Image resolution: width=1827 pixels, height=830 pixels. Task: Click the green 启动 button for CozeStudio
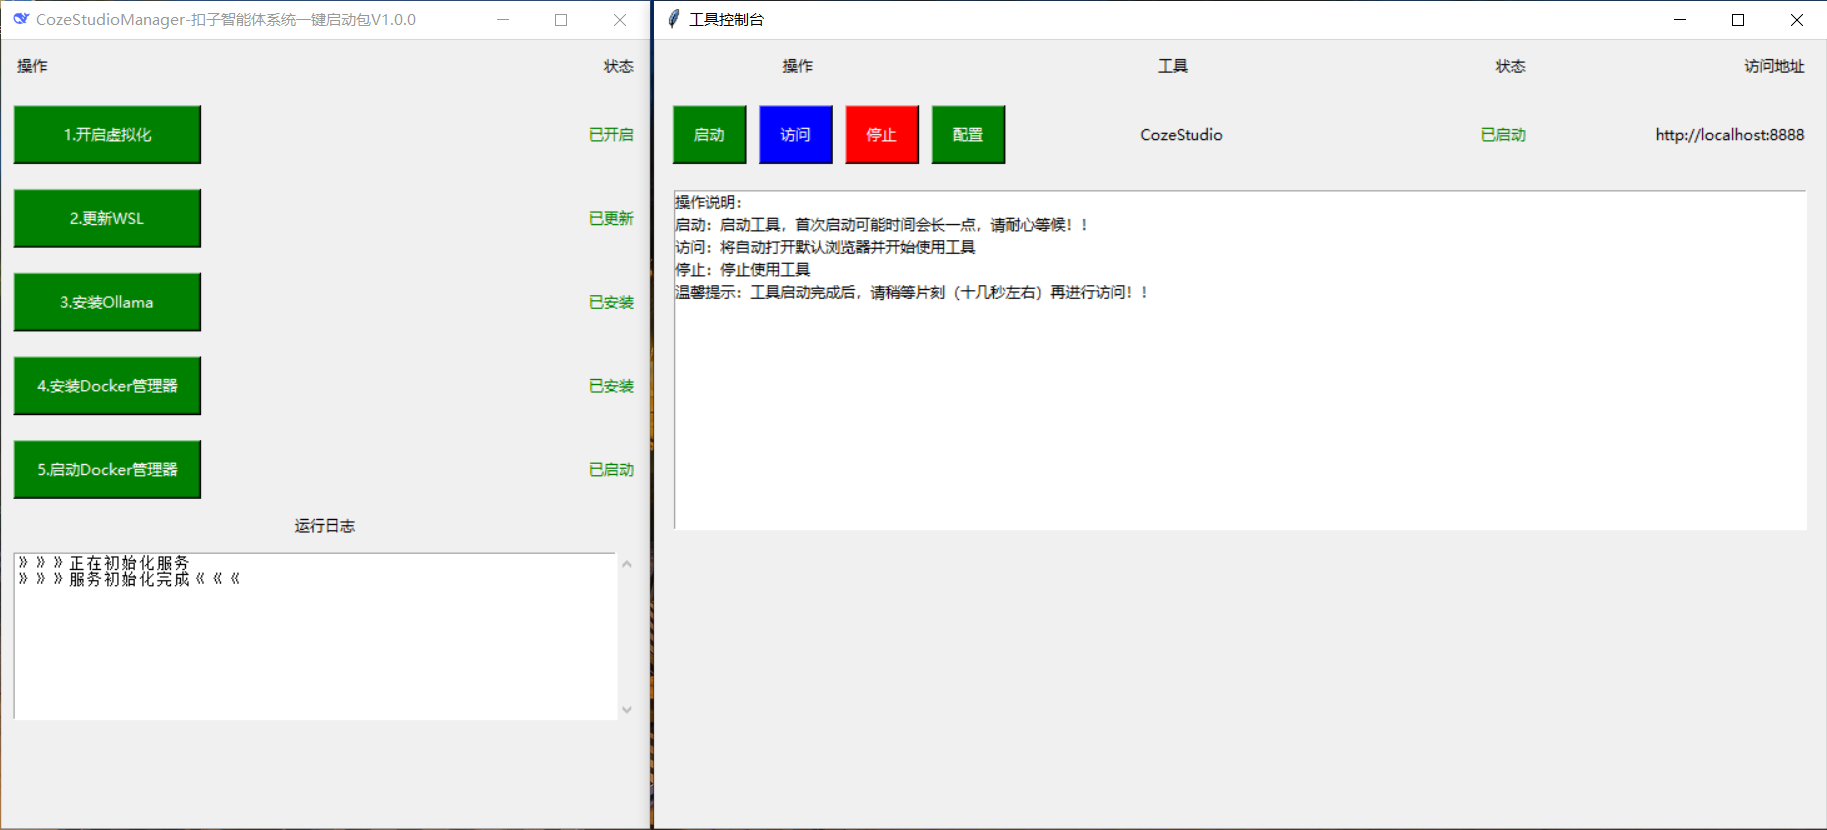pyautogui.click(x=709, y=134)
